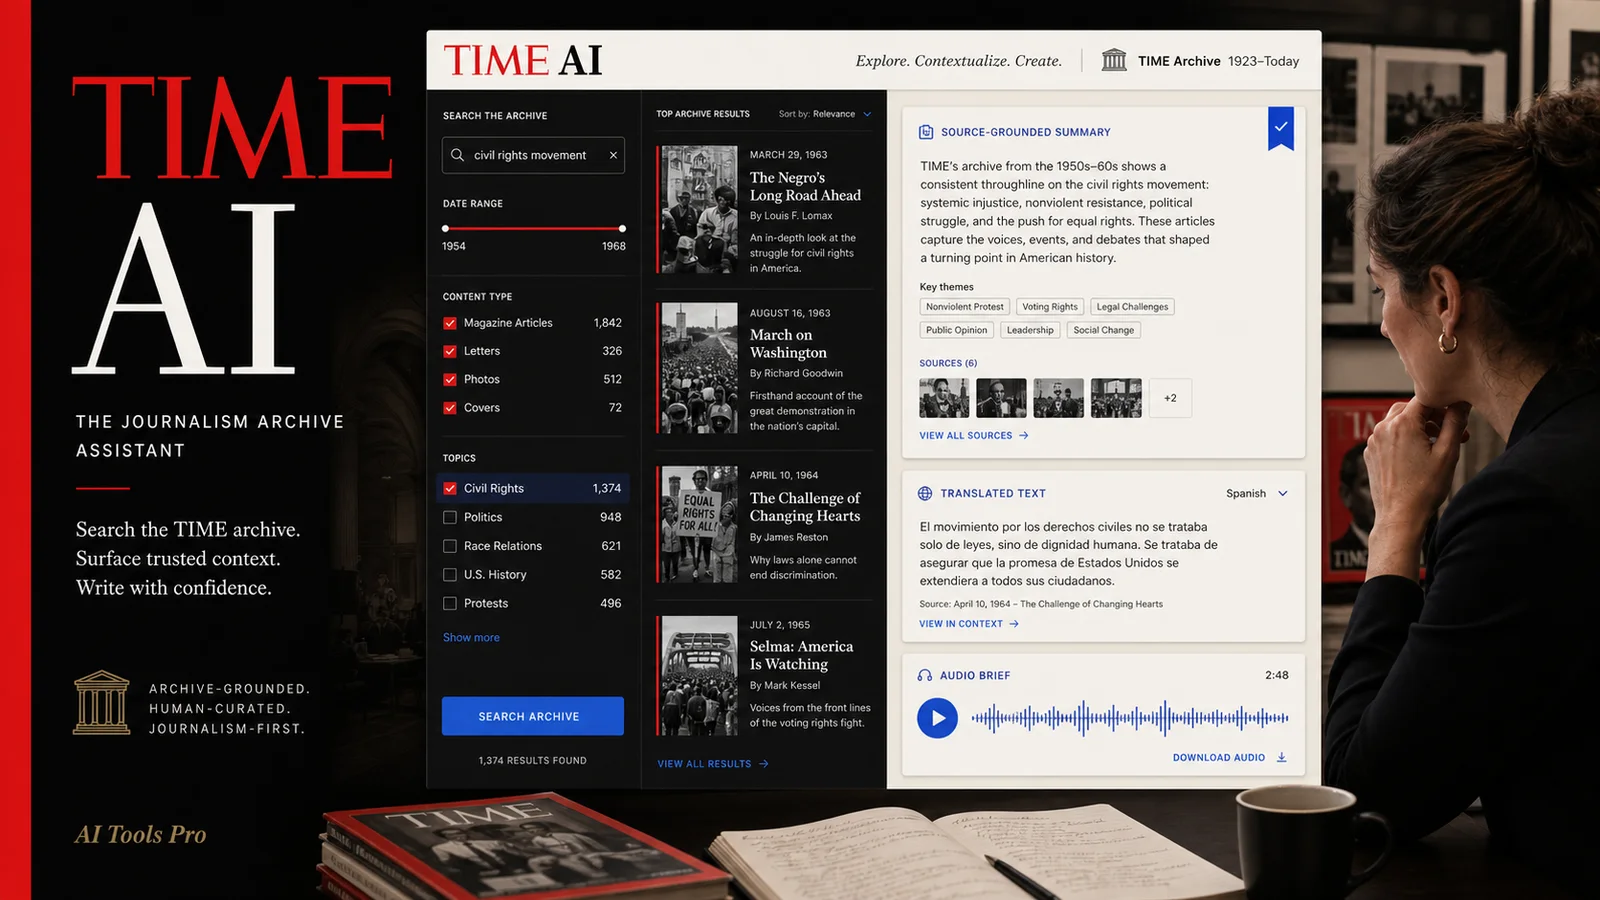Open the third source thumbnail
This screenshot has height=900, width=1600.
point(1059,398)
